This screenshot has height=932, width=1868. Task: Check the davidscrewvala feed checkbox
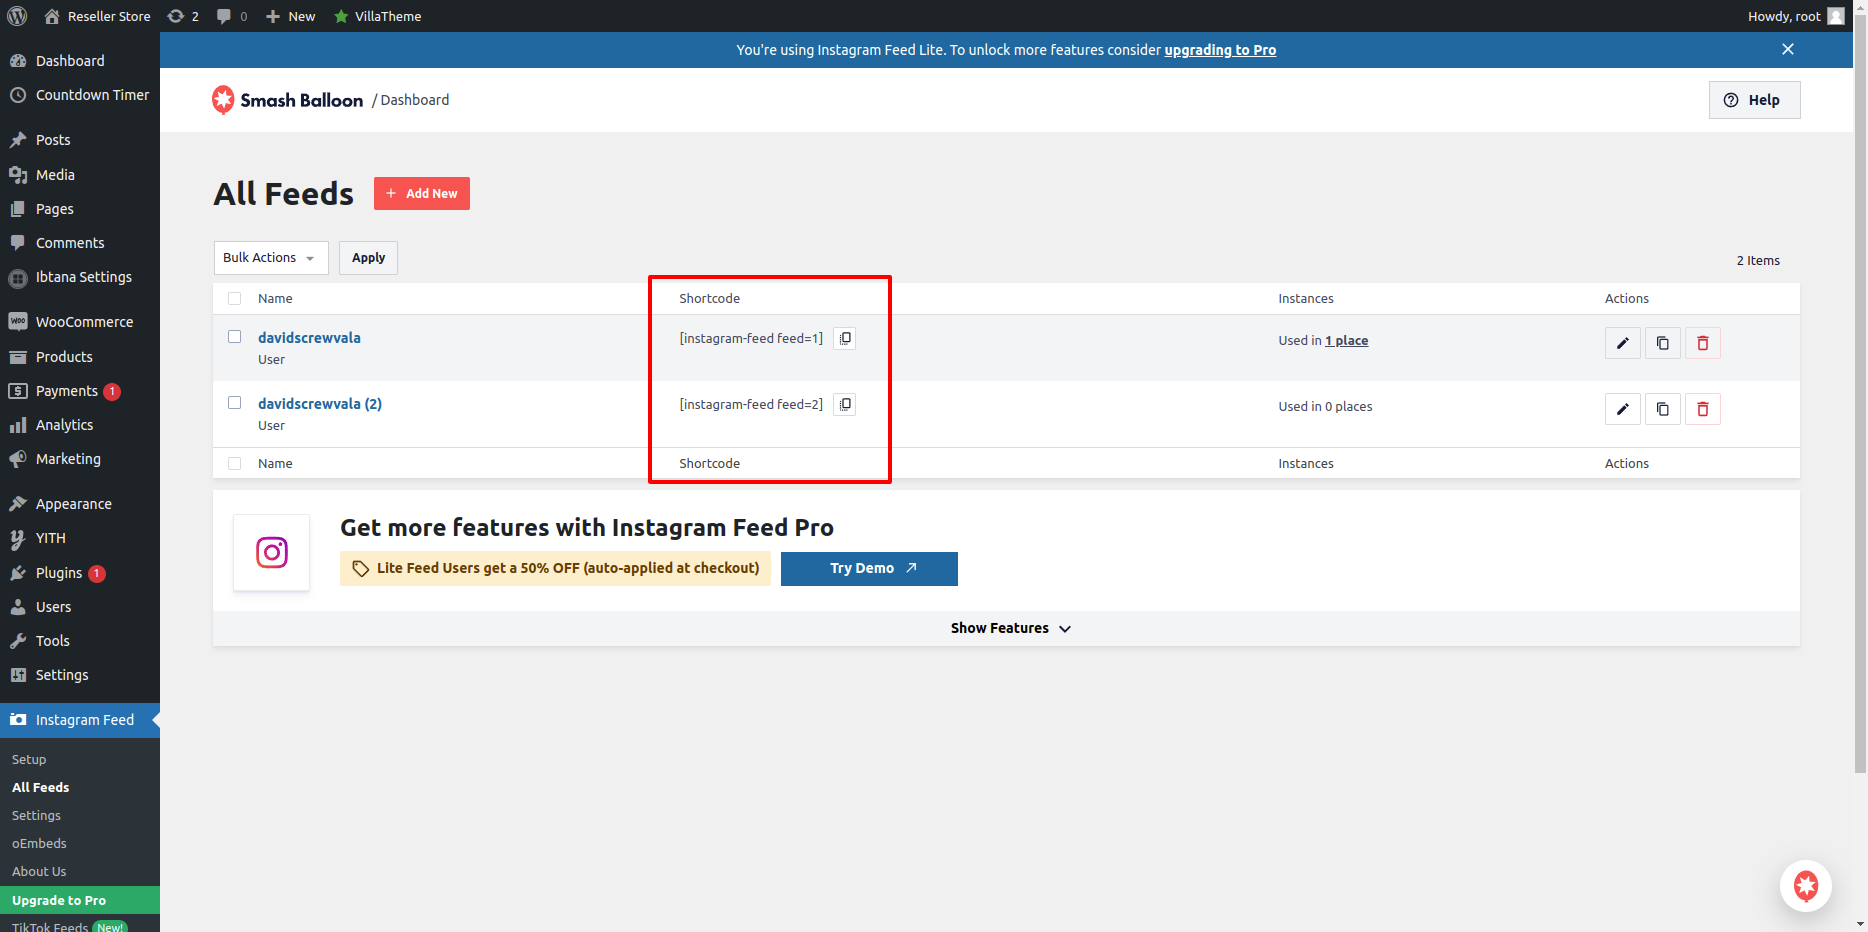pos(235,337)
